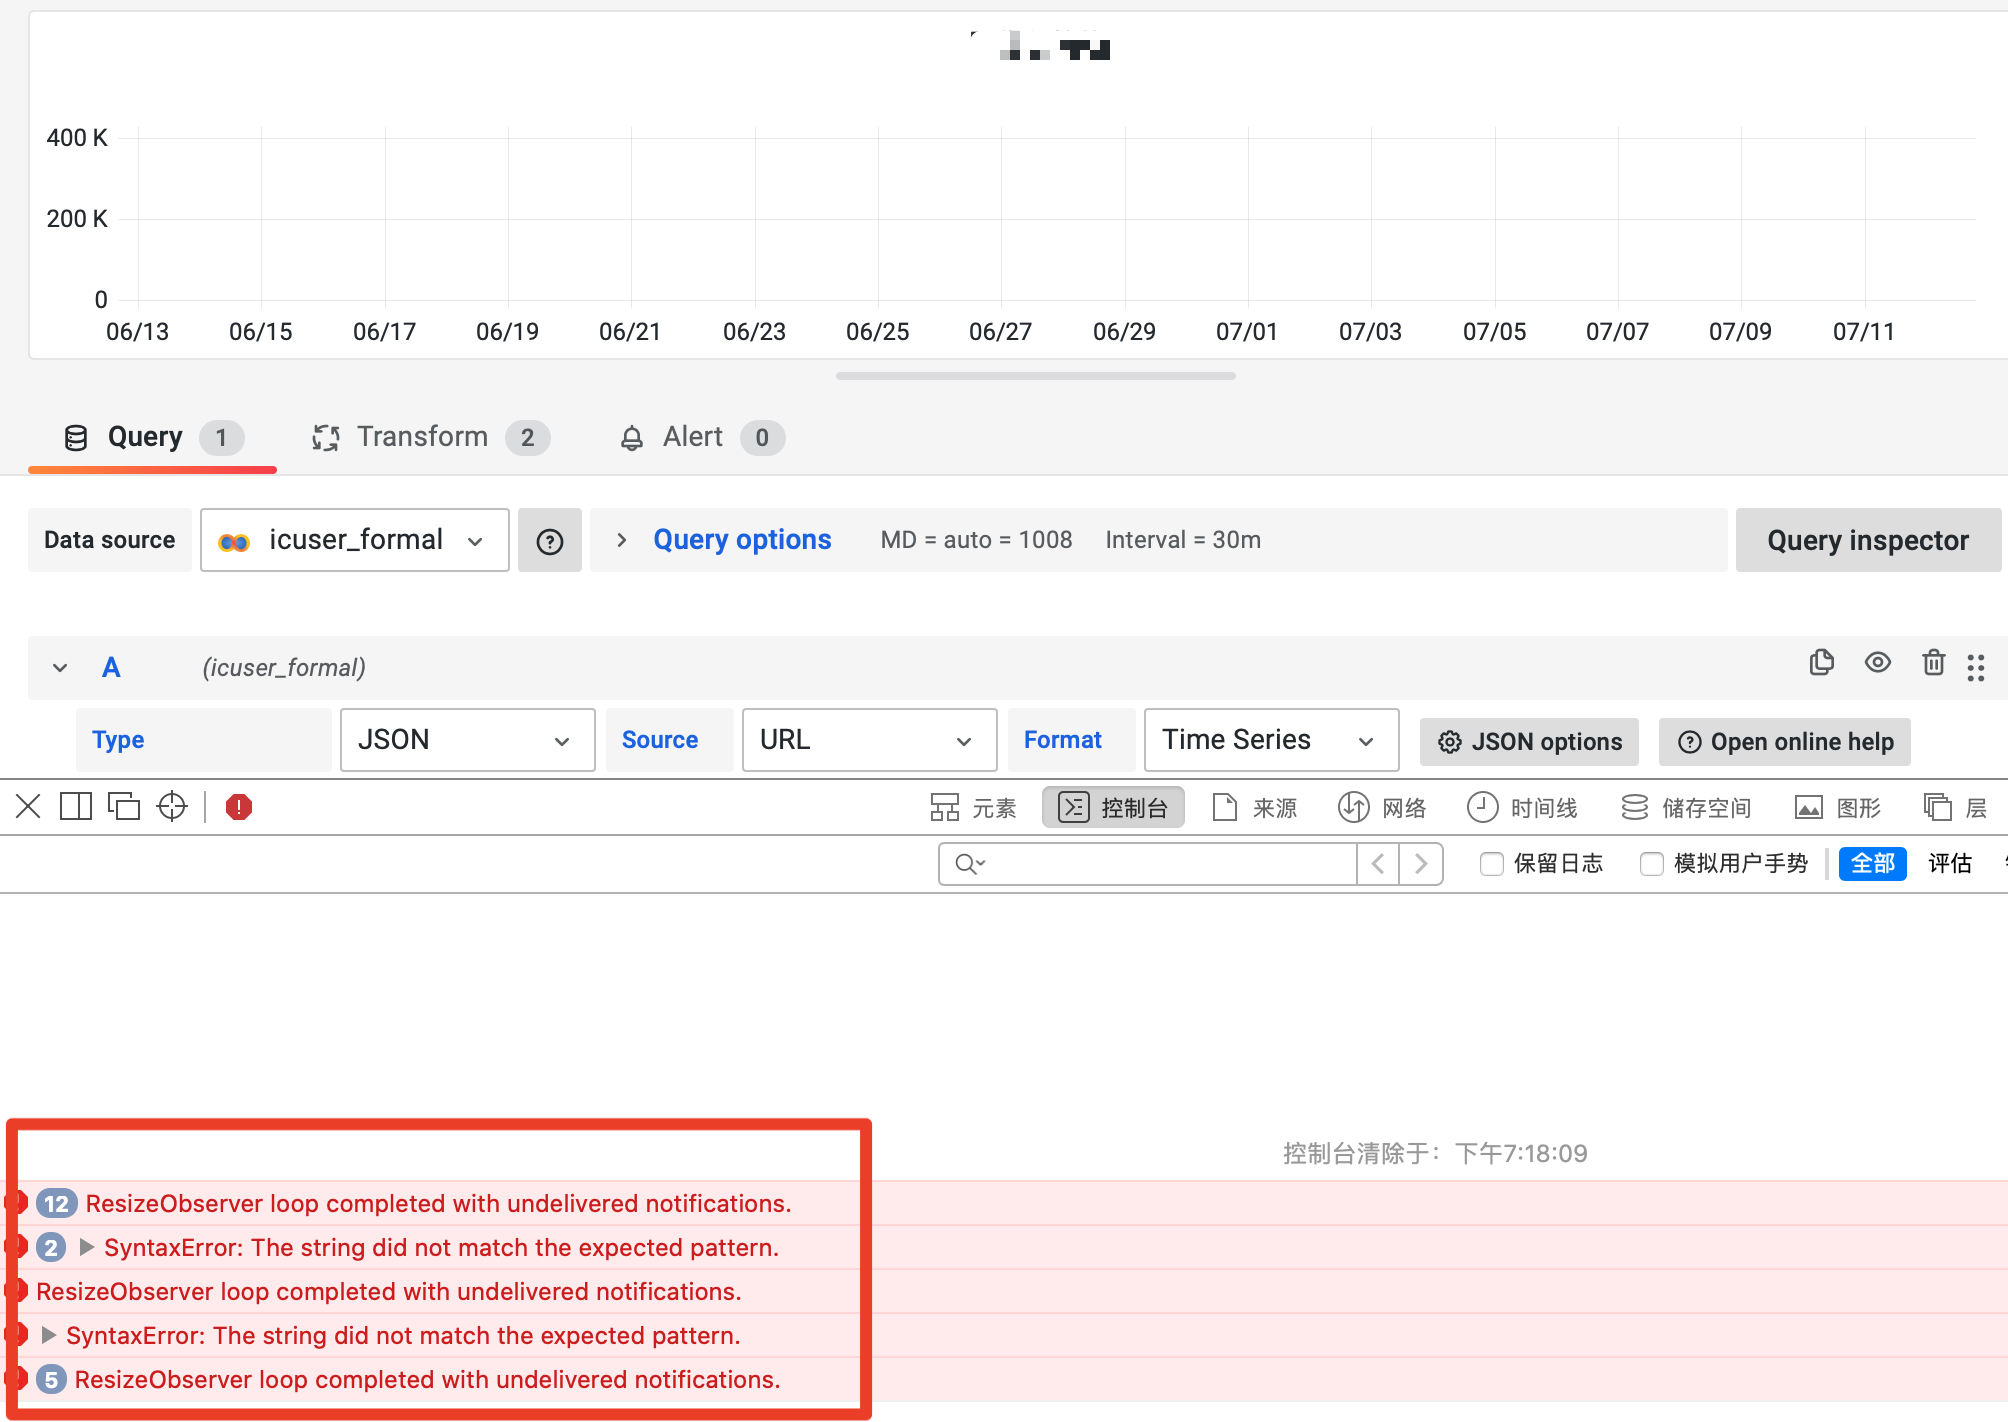Open the Time Series format dropdown
The width and height of the screenshot is (2008, 1422).
click(1270, 740)
